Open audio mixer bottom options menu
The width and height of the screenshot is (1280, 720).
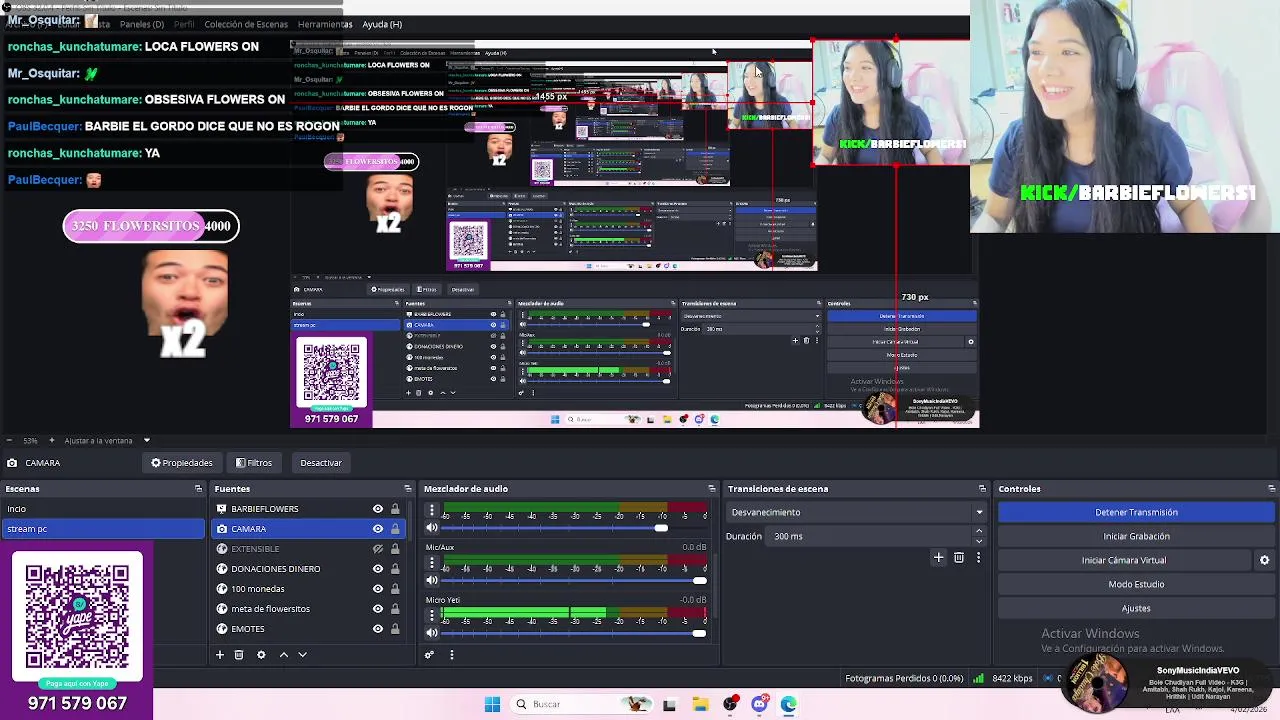coord(451,655)
